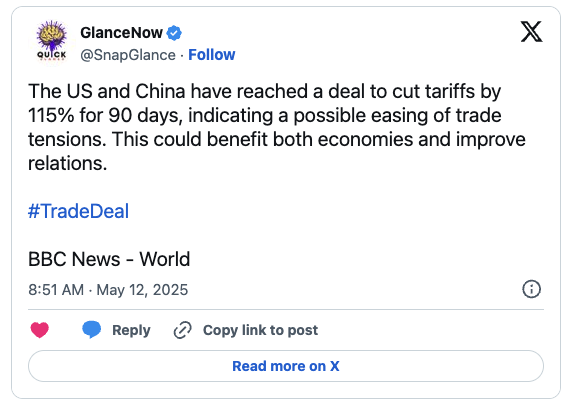Open the GlanceNow brain logo avatar
This screenshot has height=404, width=568.
click(x=52, y=42)
